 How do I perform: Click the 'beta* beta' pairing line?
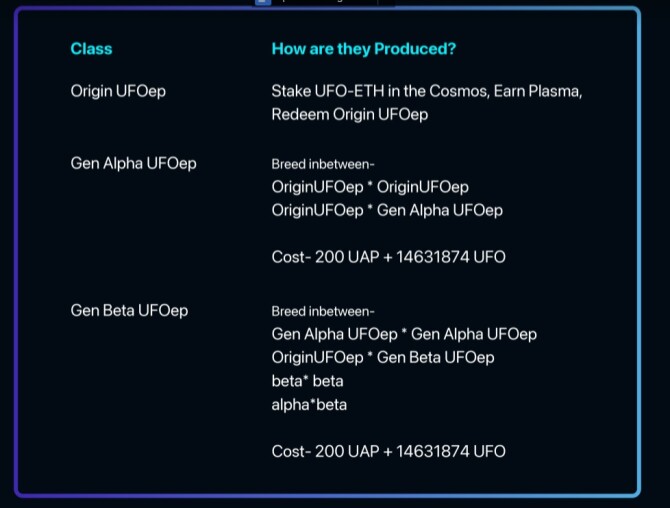coord(308,381)
